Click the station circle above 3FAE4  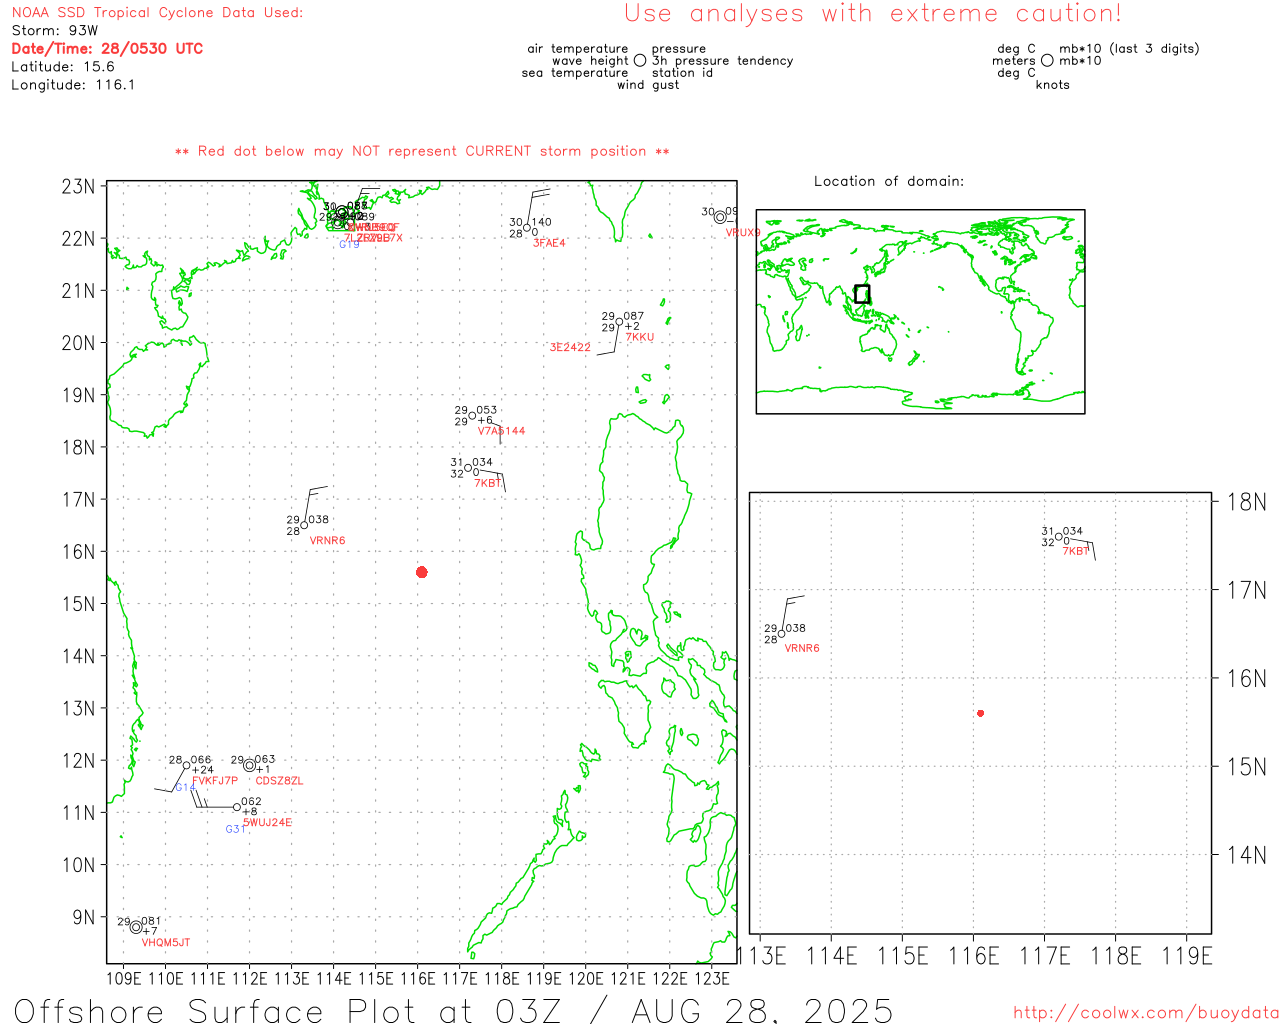[x=527, y=227]
